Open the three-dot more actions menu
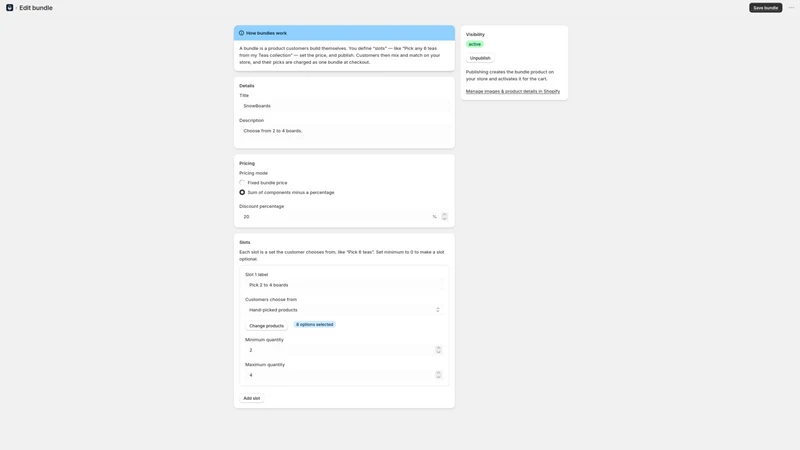 pyautogui.click(x=791, y=8)
